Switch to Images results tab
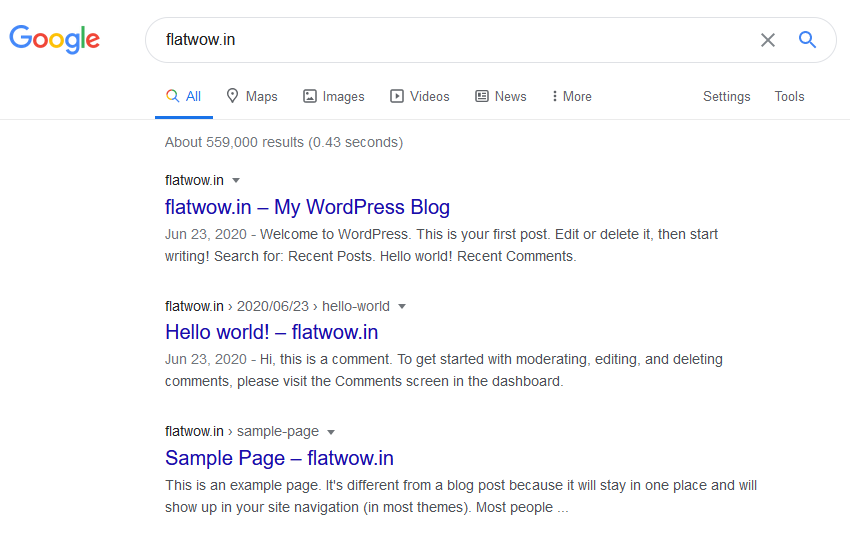The width and height of the screenshot is (850, 541). click(x=333, y=97)
